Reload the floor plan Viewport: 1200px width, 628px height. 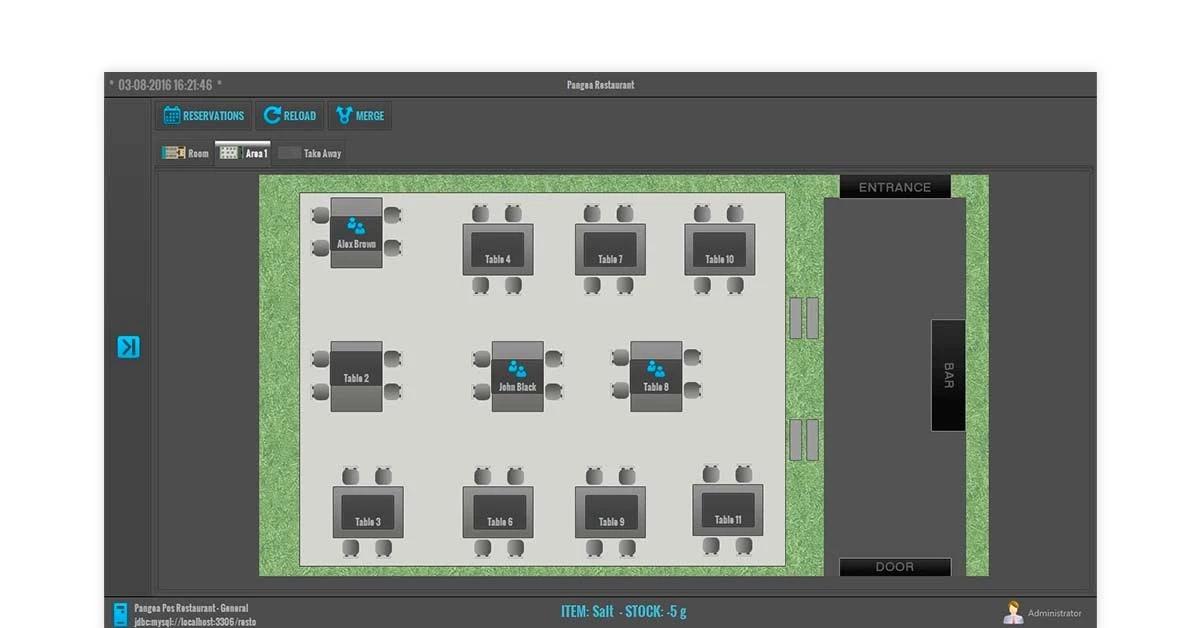click(290, 116)
